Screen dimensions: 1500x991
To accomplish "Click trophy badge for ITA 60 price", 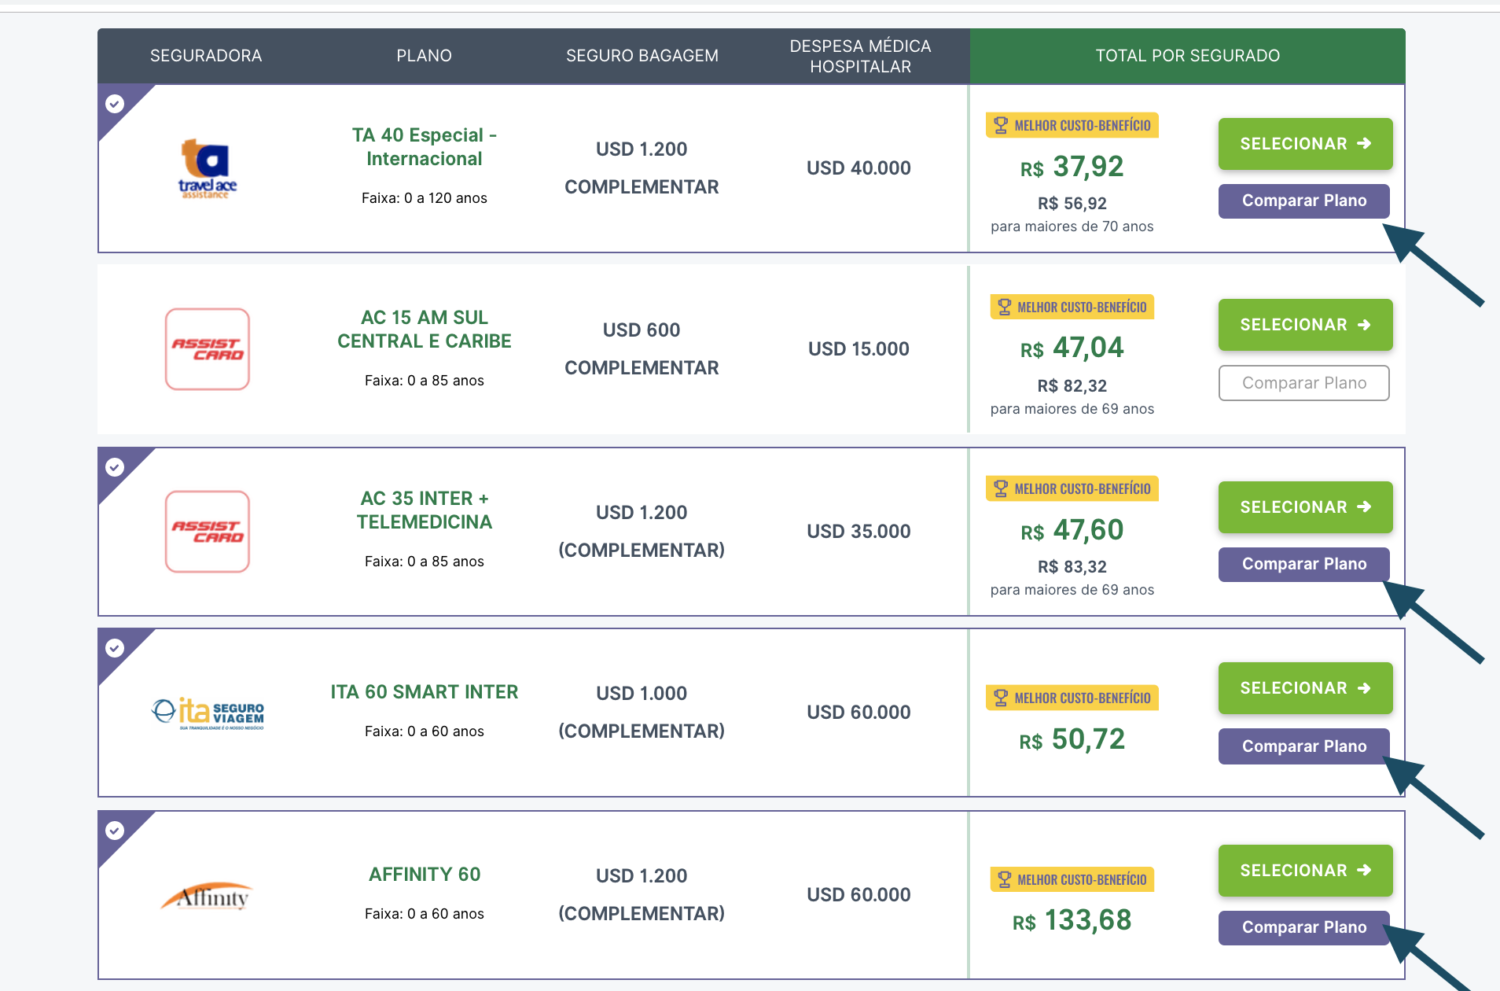I will point(1072,698).
